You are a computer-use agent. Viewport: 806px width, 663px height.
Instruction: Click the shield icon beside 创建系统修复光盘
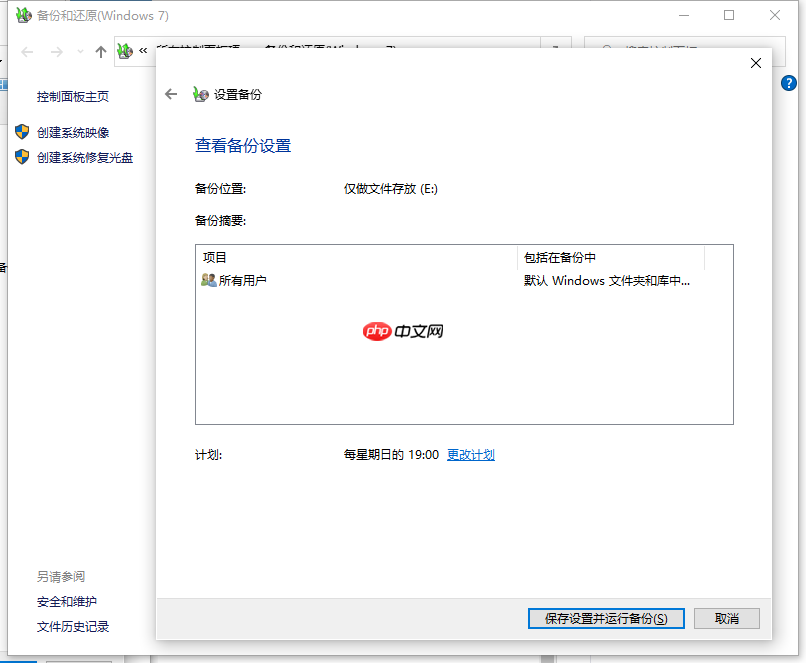coord(21,156)
